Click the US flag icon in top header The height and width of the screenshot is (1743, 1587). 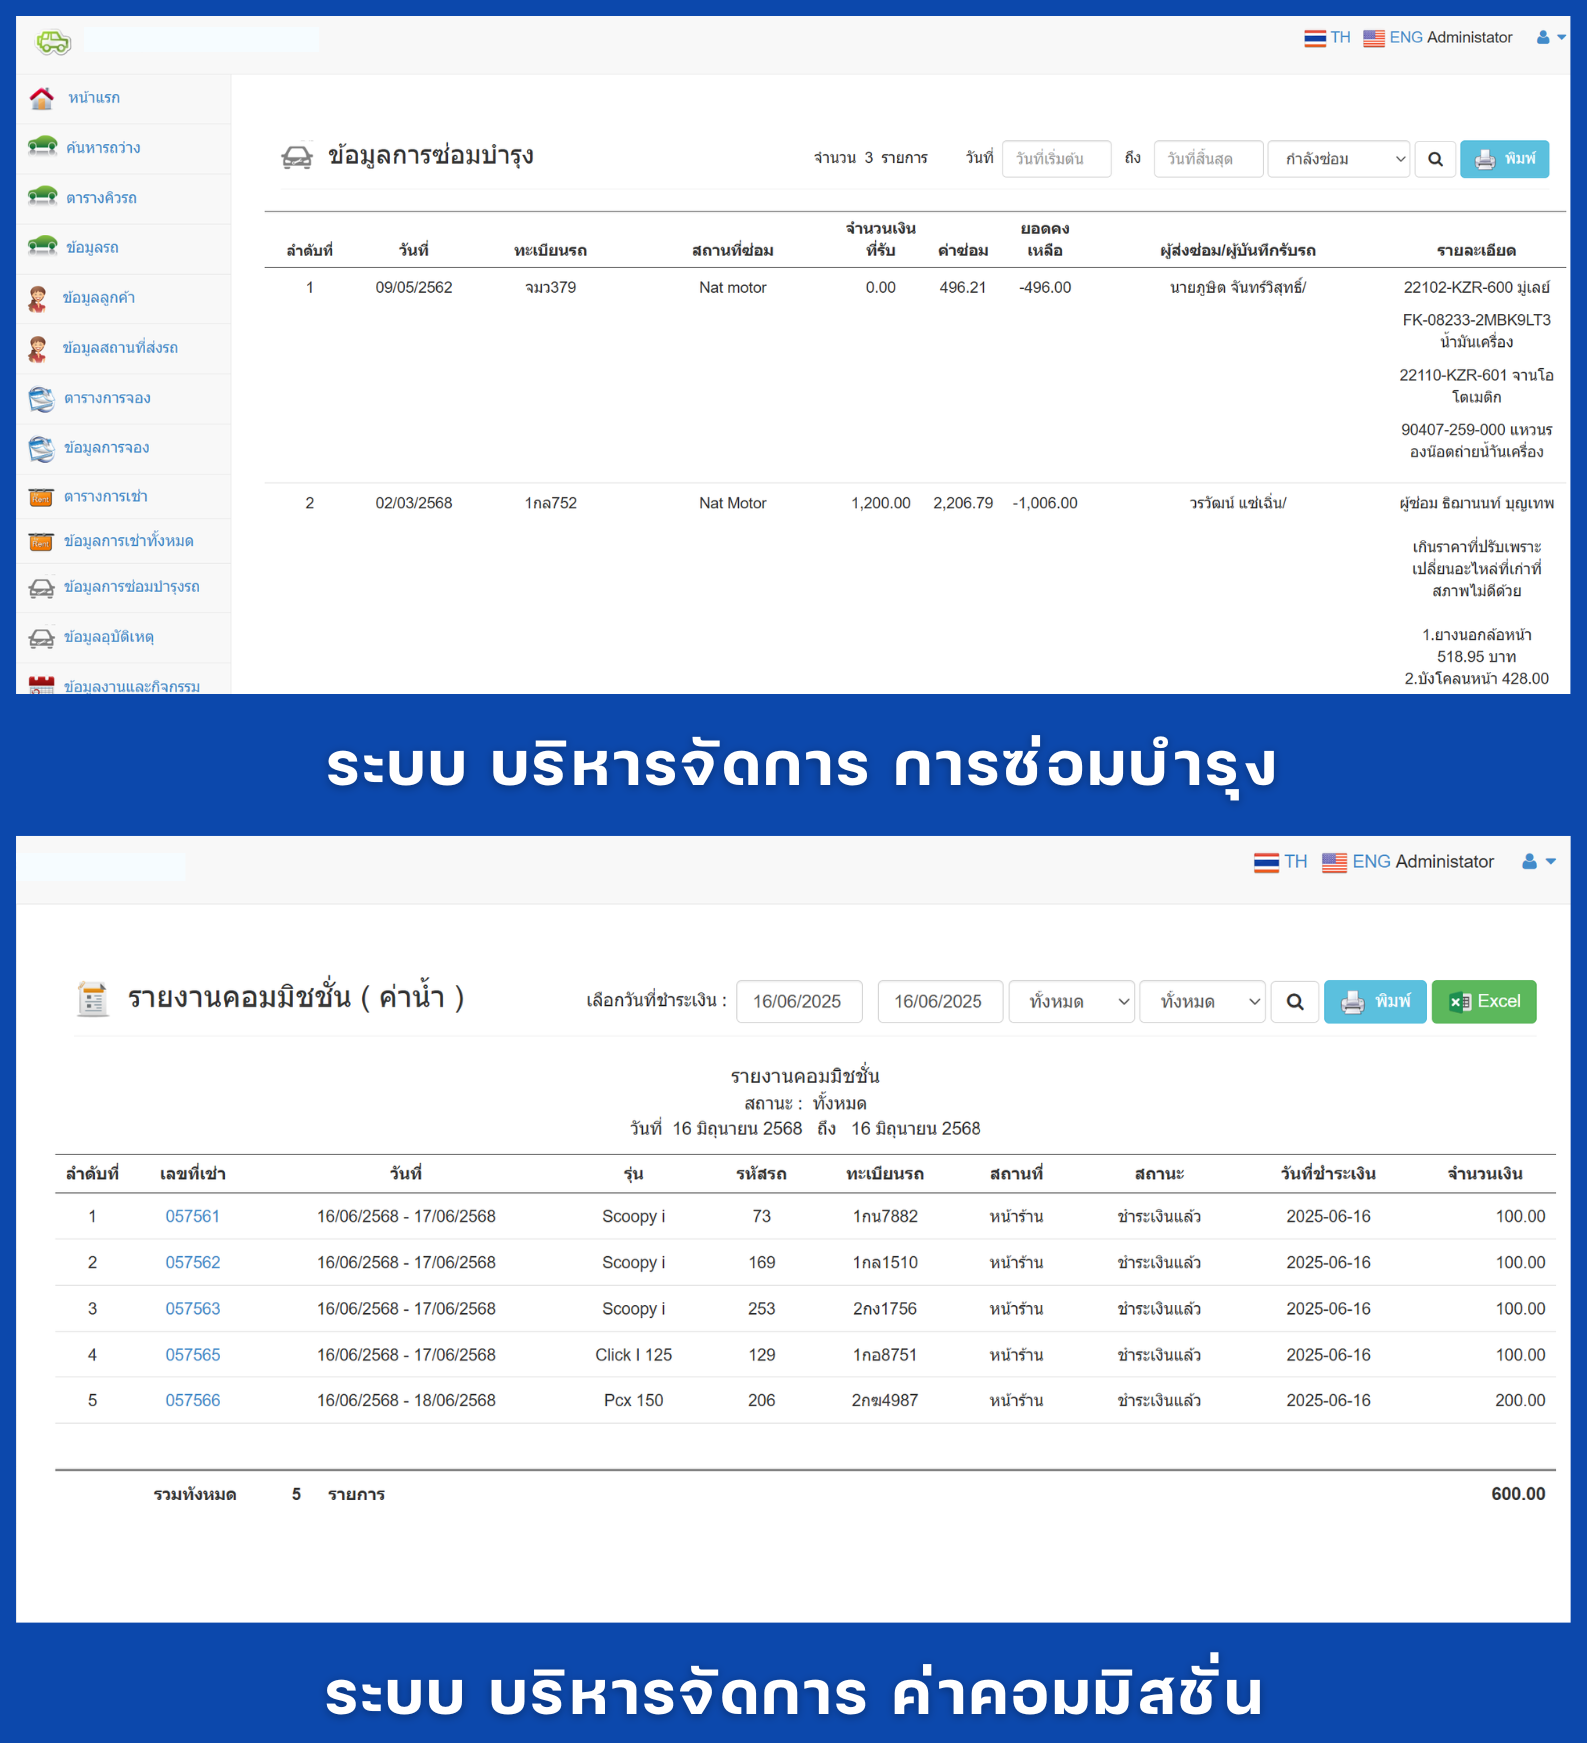[1374, 38]
